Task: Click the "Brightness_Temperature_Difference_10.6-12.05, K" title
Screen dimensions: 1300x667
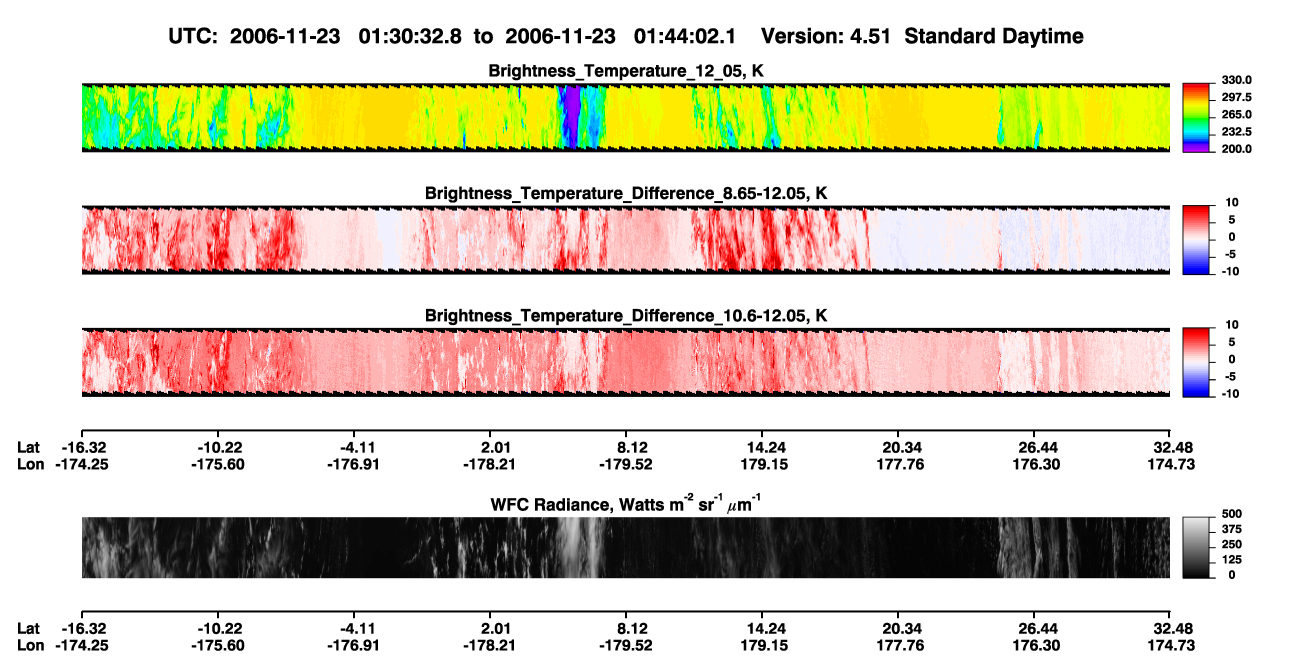Action: (x=626, y=315)
